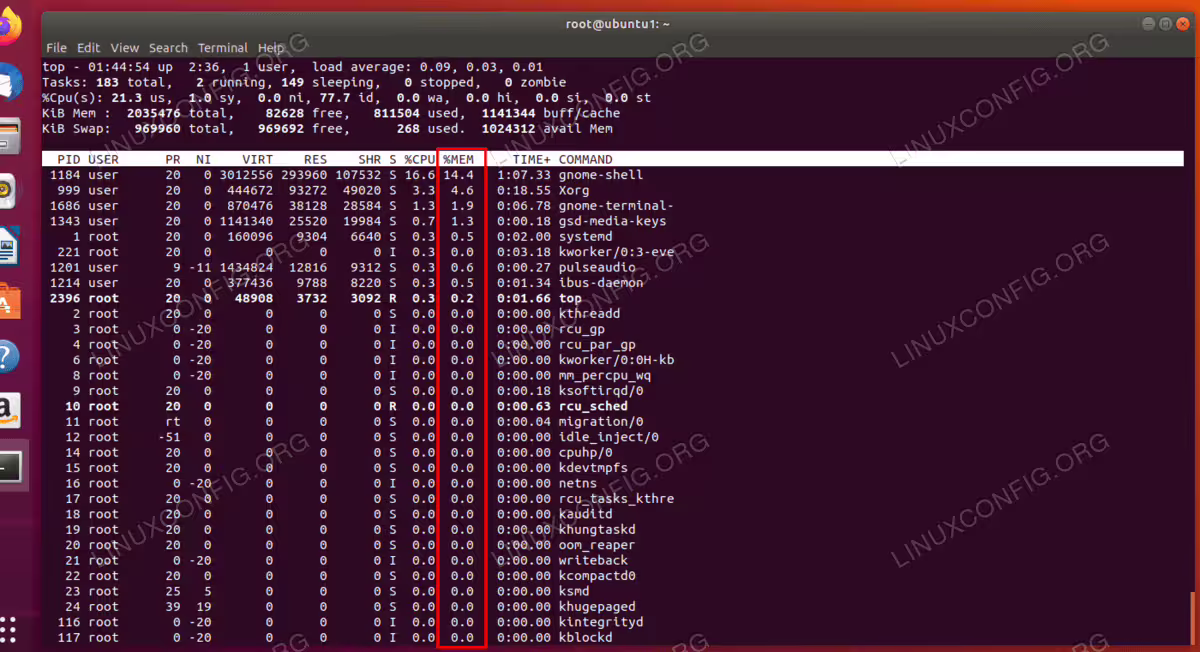
Task: Click the 14.4 memory value for gnome-shell
Action: [x=459, y=175]
